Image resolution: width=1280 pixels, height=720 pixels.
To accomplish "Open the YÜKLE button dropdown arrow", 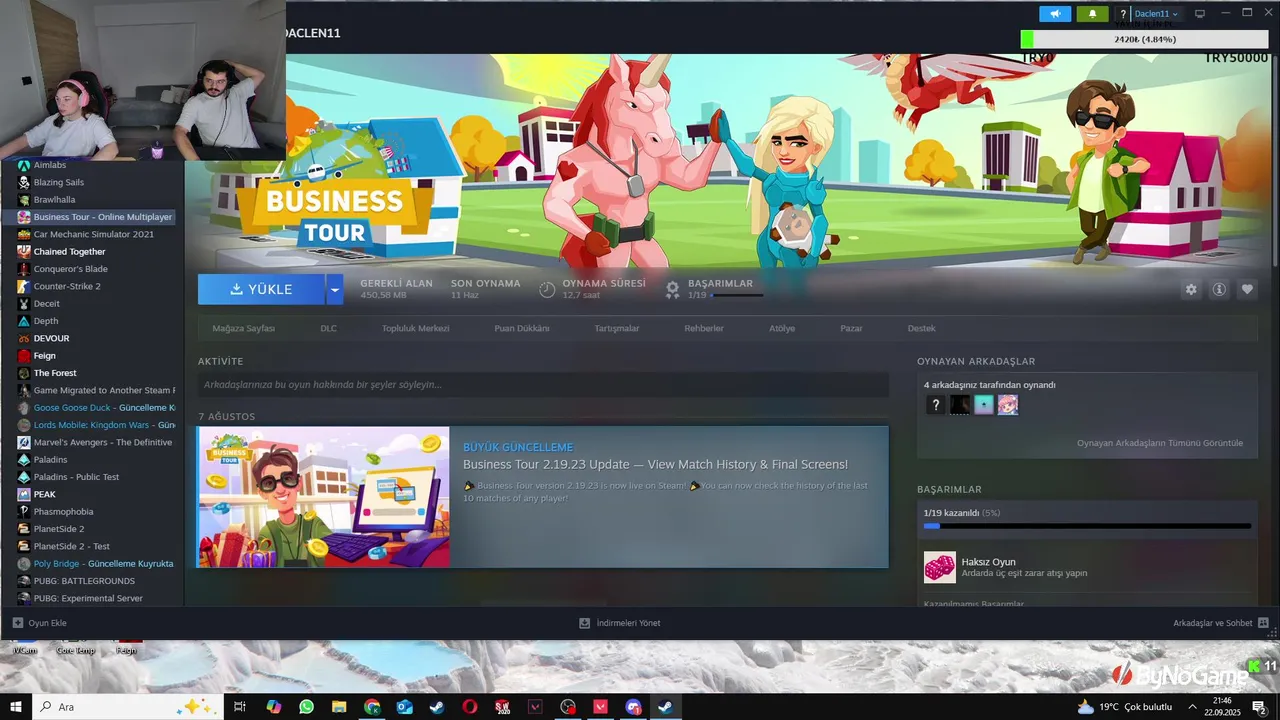I will (x=334, y=289).
